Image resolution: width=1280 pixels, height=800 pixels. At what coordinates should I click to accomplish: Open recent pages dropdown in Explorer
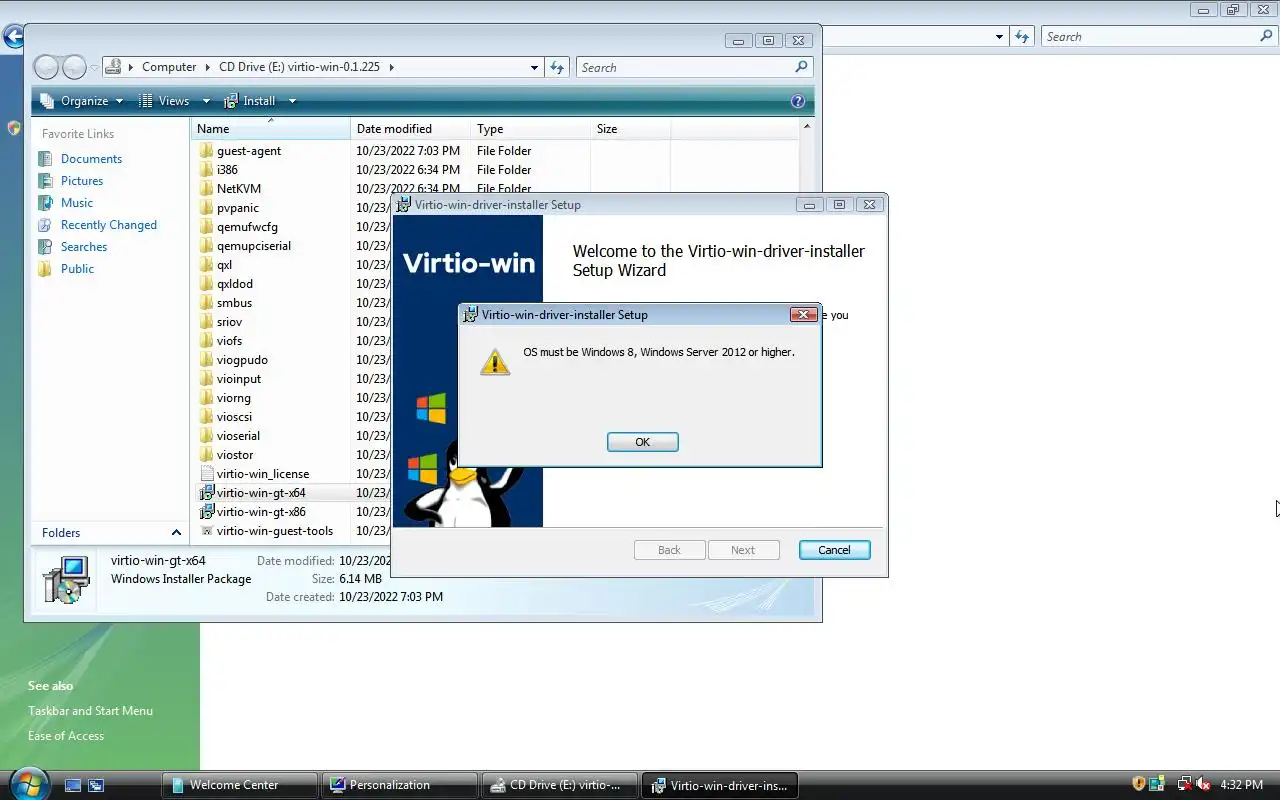click(94, 67)
